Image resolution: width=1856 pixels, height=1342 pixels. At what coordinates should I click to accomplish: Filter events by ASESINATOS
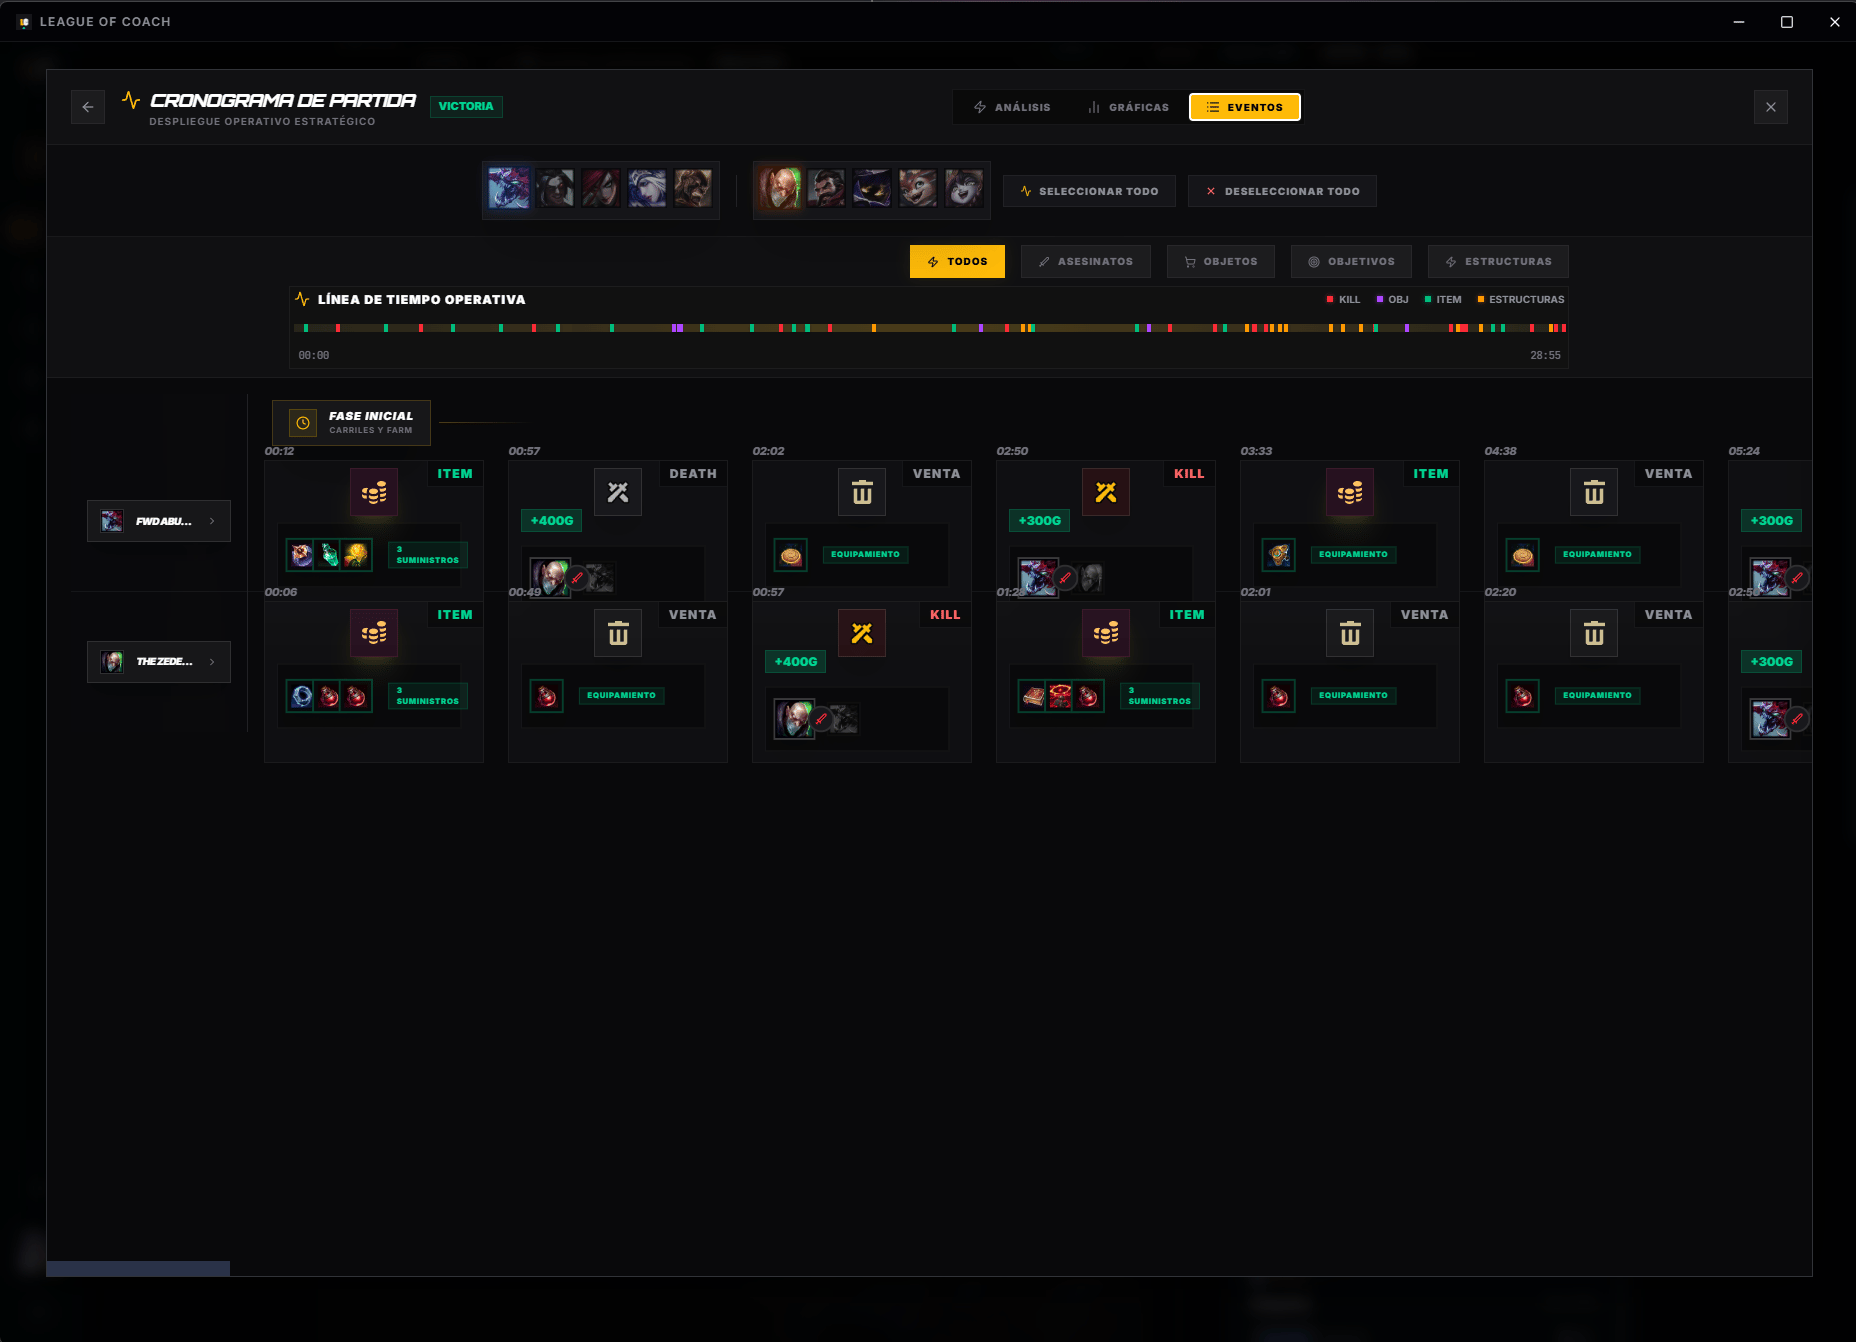(x=1086, y=262)
